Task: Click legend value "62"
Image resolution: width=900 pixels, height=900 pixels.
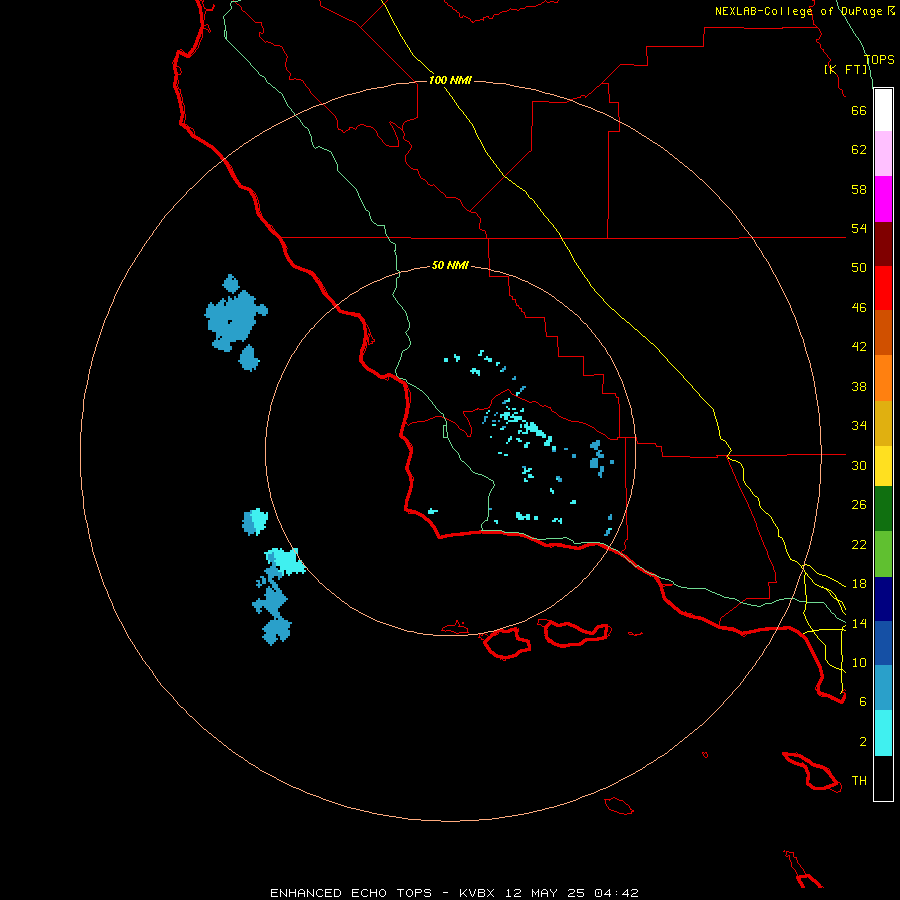Action: pyautogui.click(x=859, y=150)
